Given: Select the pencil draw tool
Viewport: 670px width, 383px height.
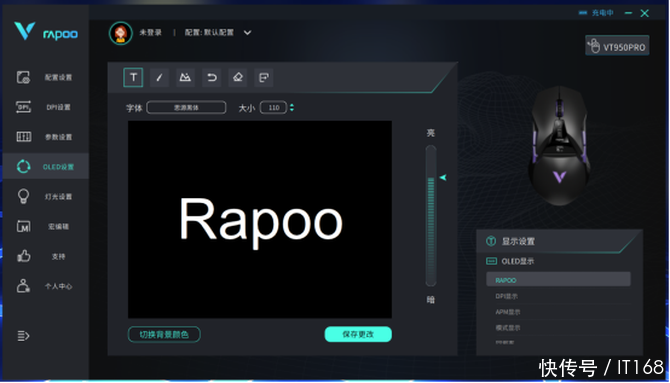Looking at the screenshot, I should pyautogui.click(x=159, y=77).
